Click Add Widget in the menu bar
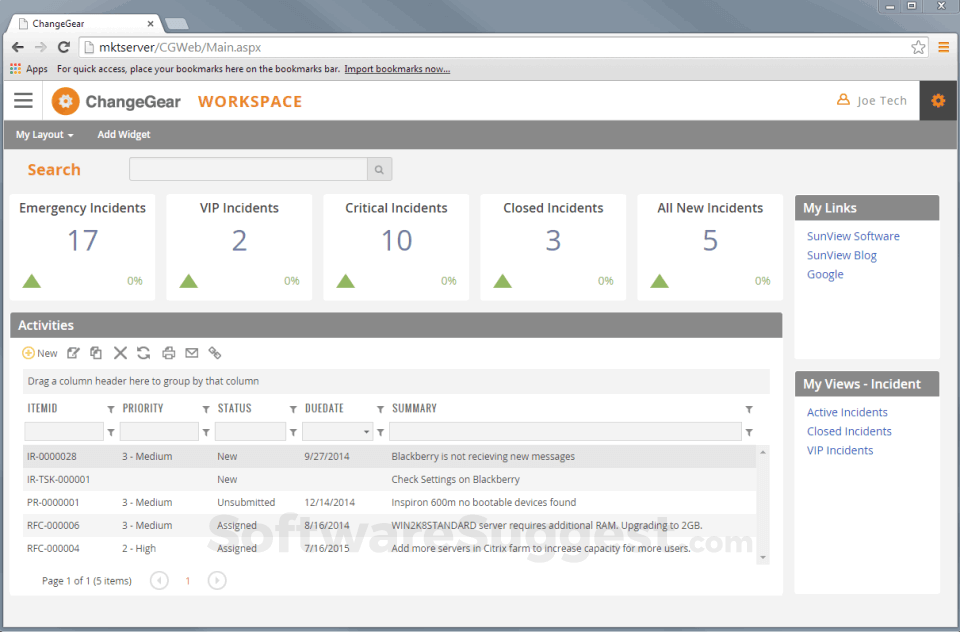 (124, 135)
